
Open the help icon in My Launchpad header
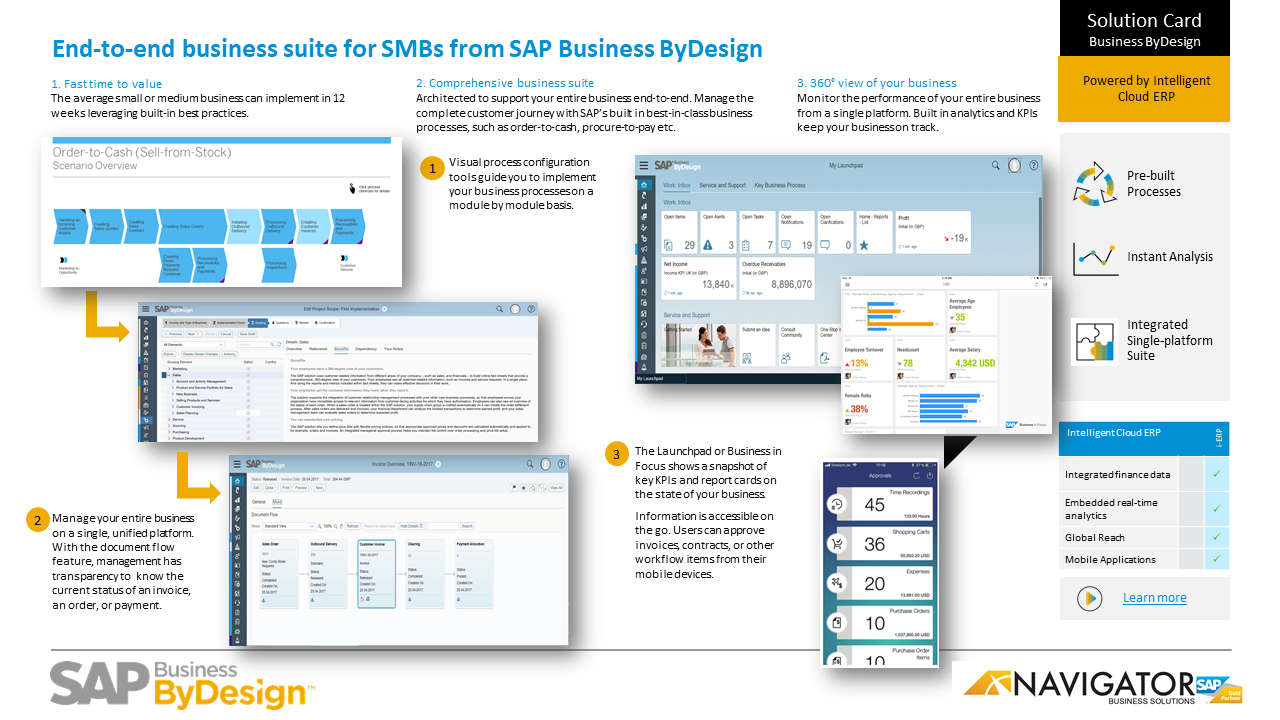(x=1033, y=165)
